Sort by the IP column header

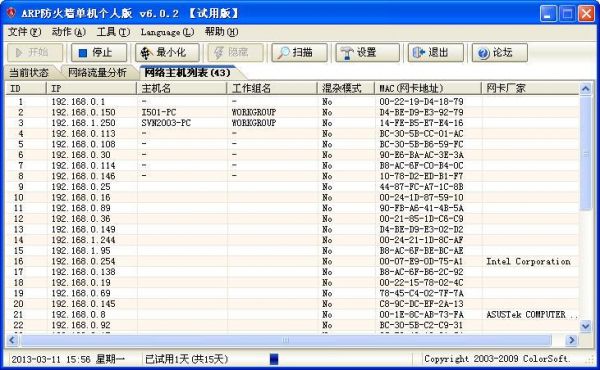(x=91, y=88)
